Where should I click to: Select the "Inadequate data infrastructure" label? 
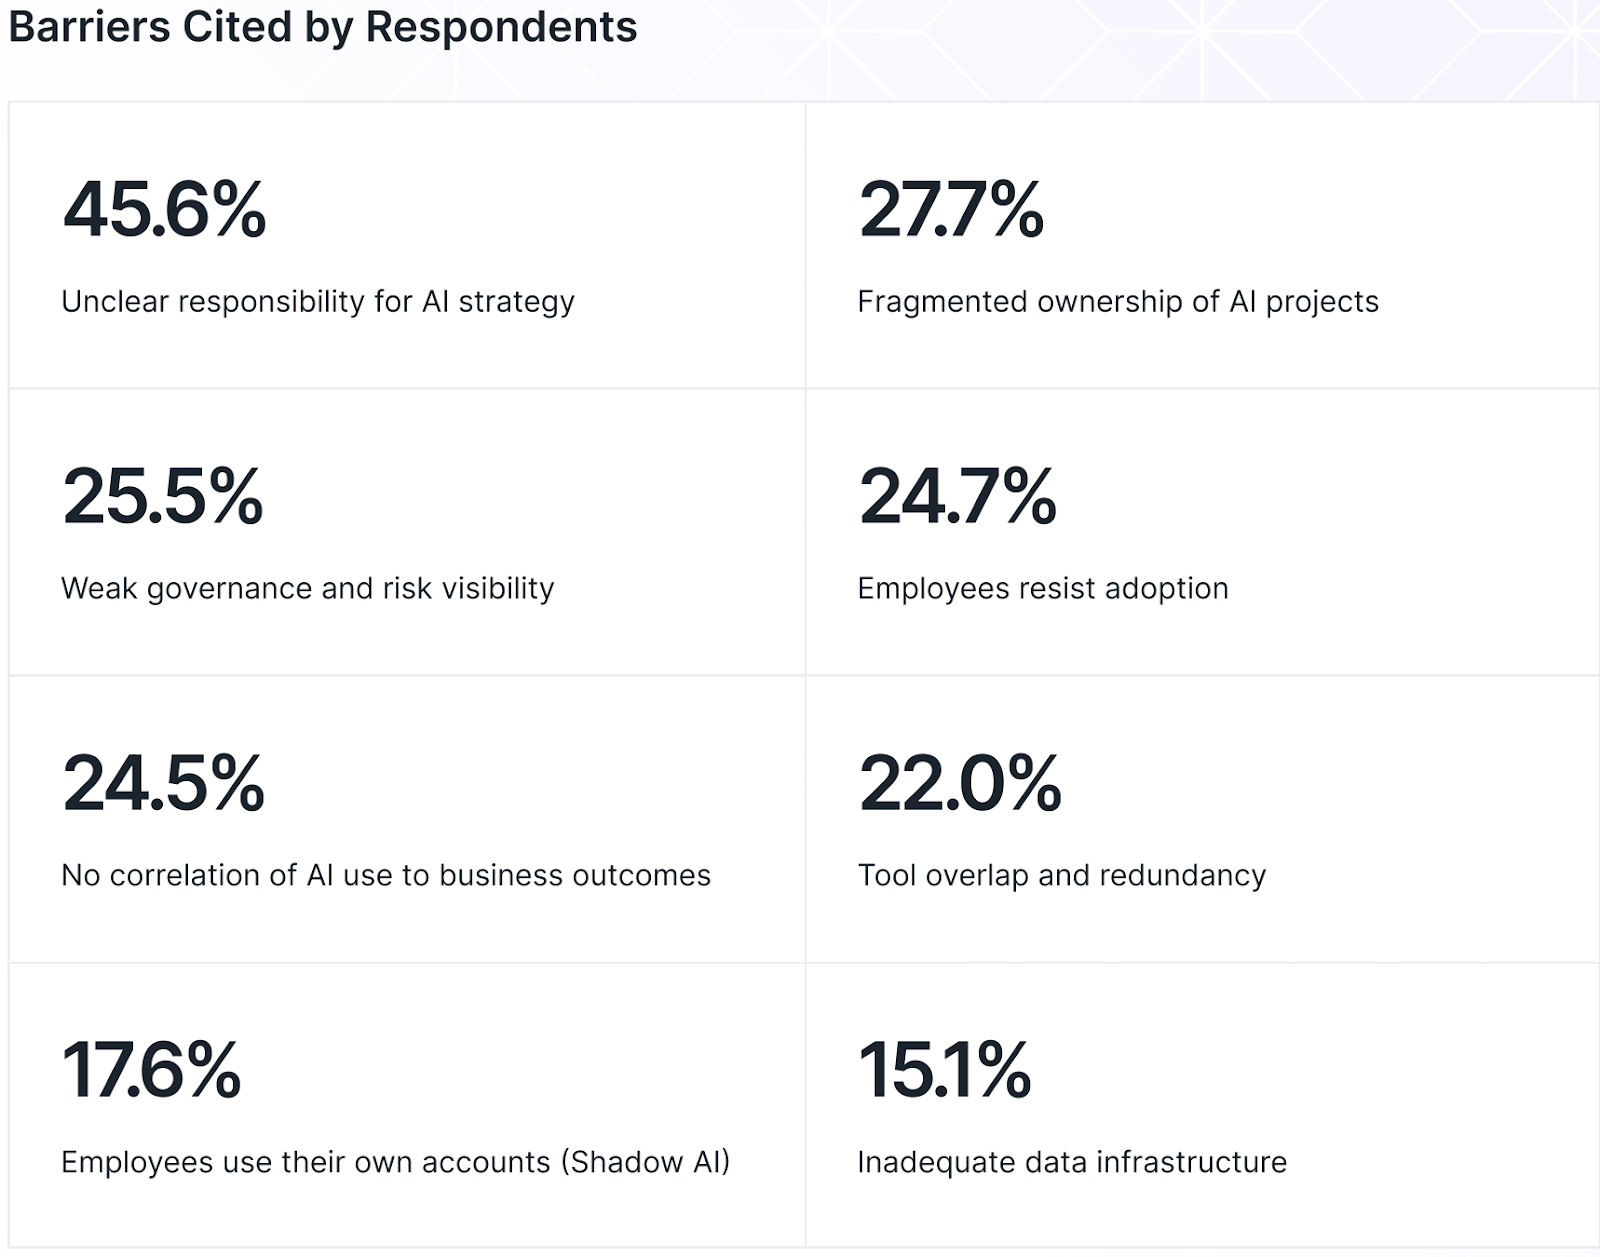[1072, 1162]
